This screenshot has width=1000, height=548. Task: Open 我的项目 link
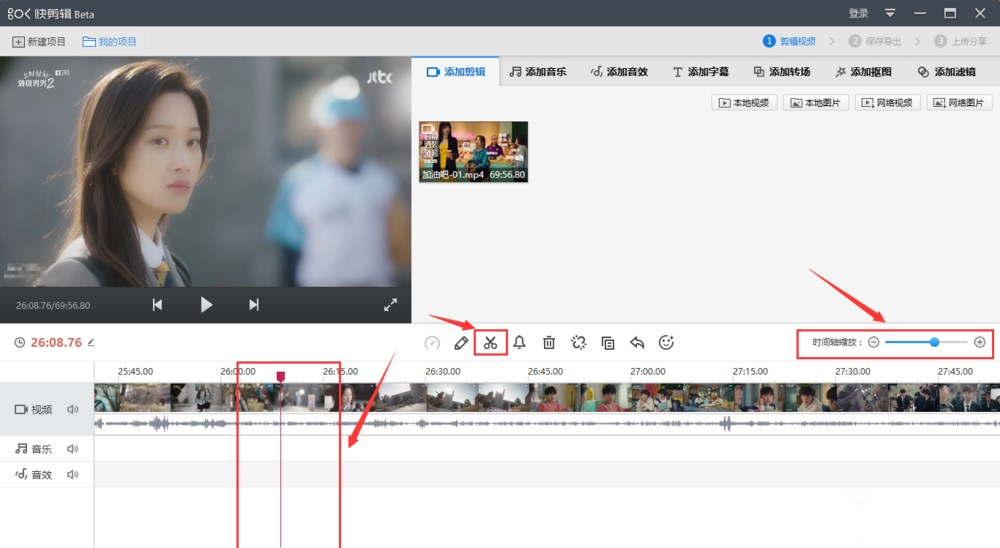(109, 42)
